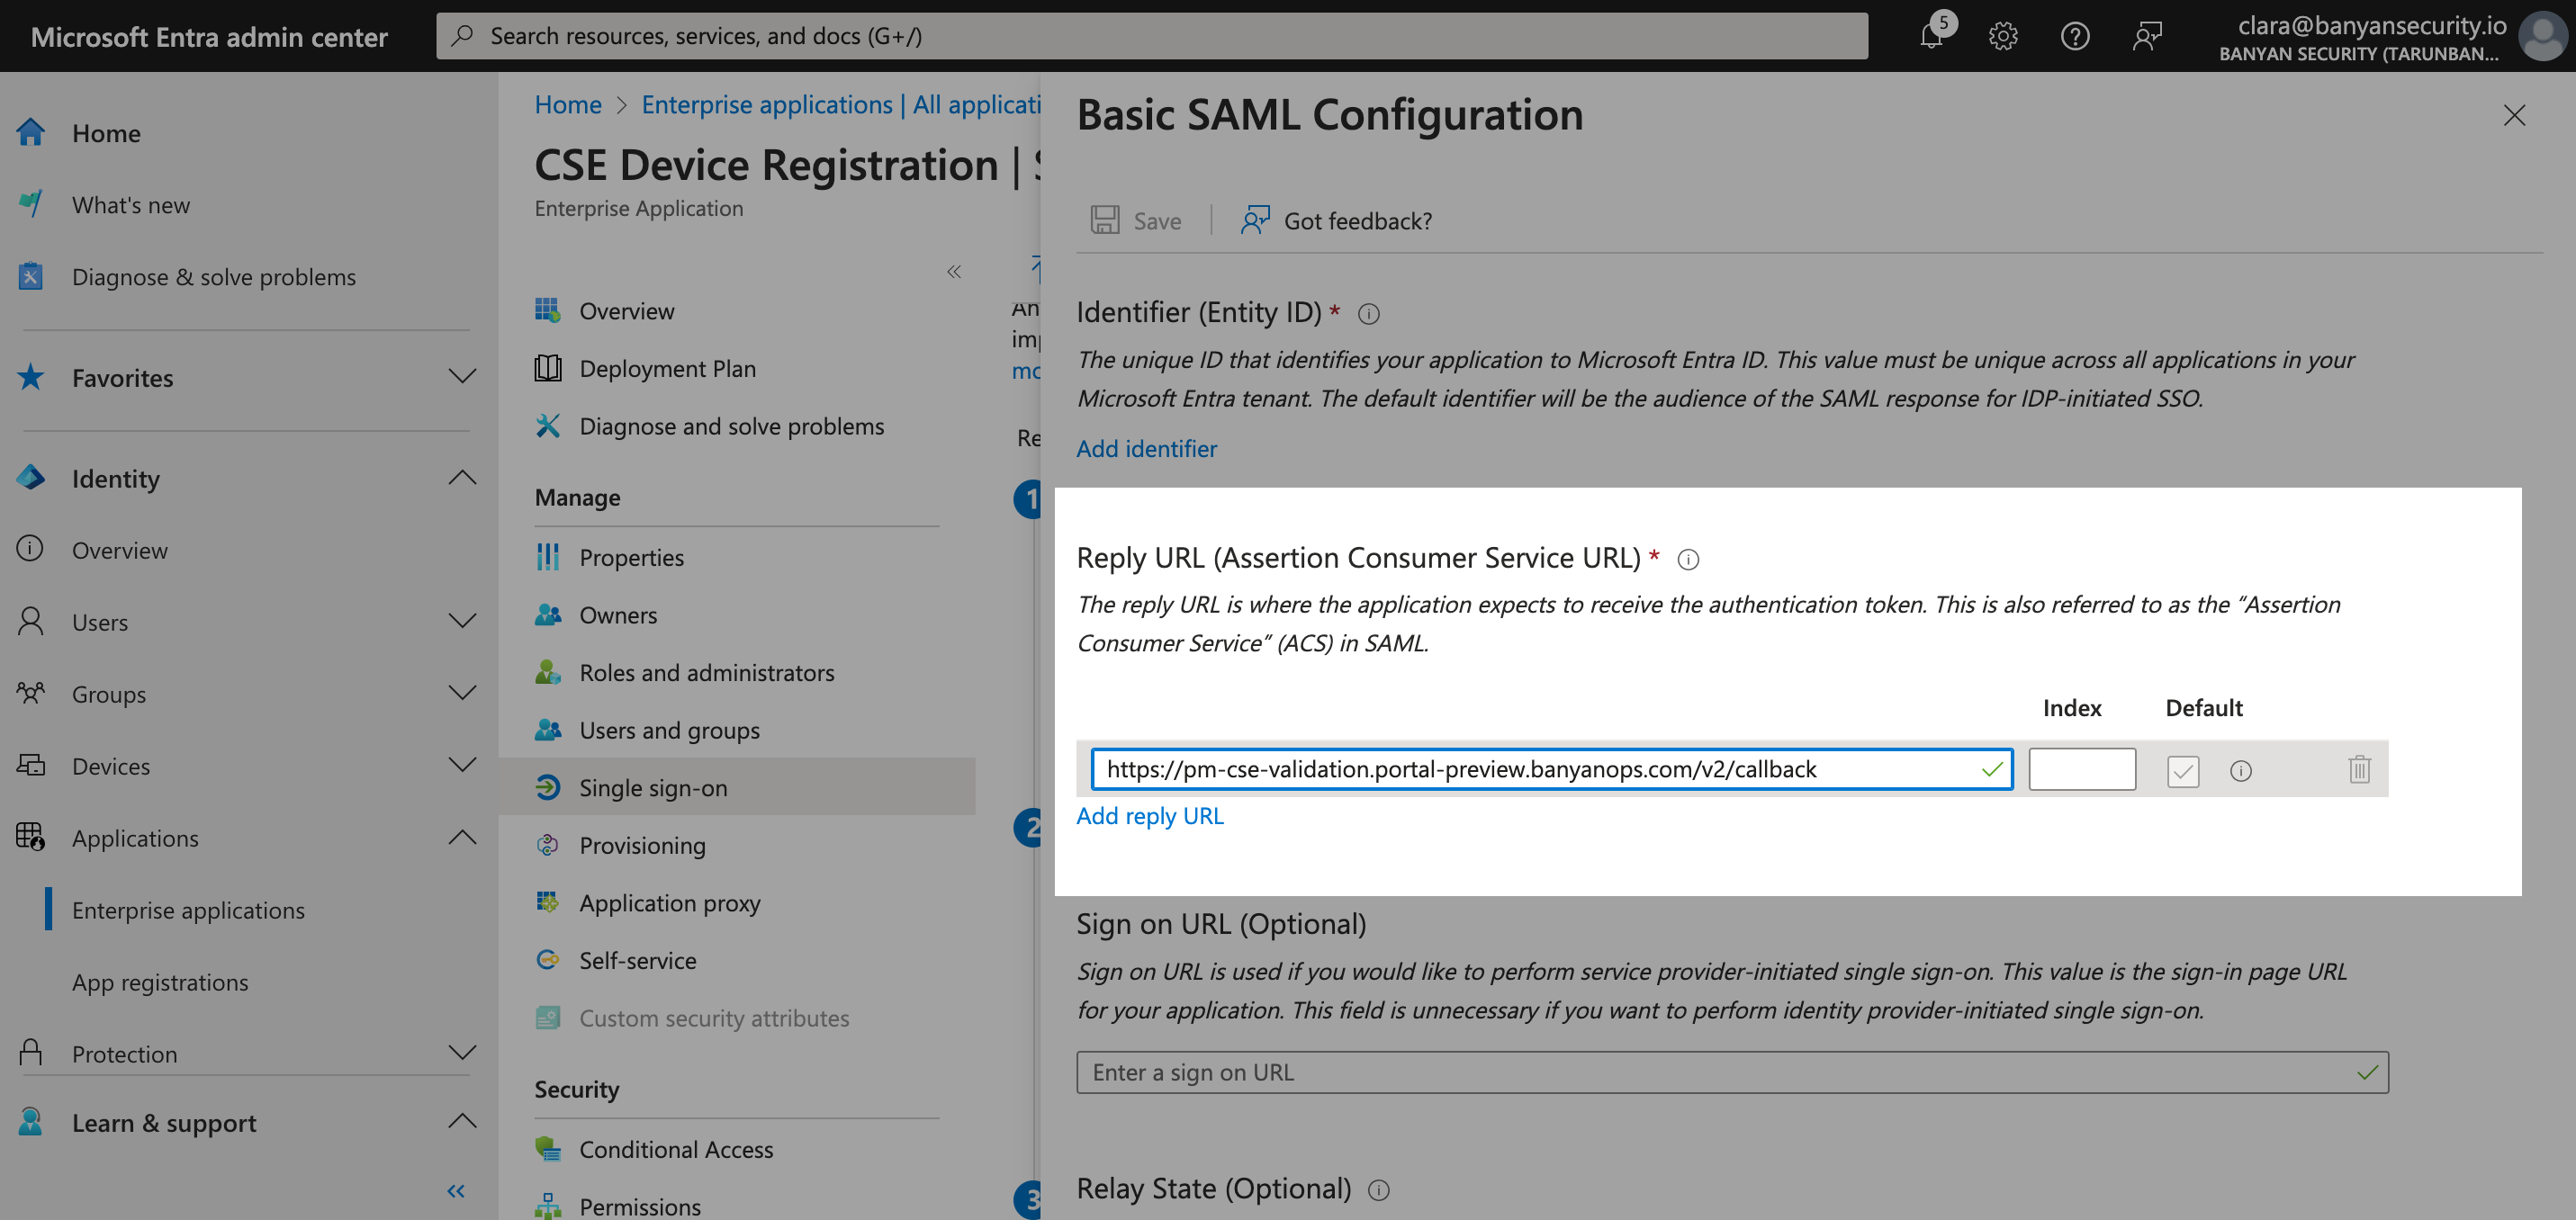The image size is (2576, 1220).
Task: Open the settings gear icon
Action: [x=2002, y=37]
